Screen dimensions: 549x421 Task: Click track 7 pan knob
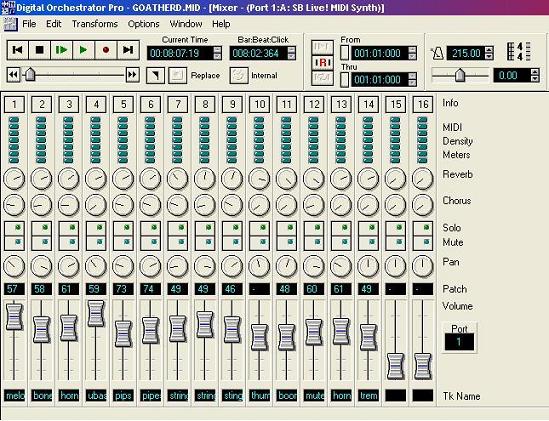click(178, 266)
